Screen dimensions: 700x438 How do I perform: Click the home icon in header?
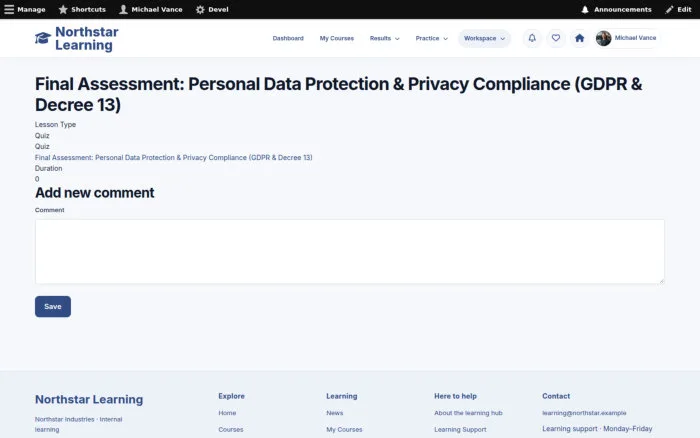pyautogui.click(x=579, y=38)
